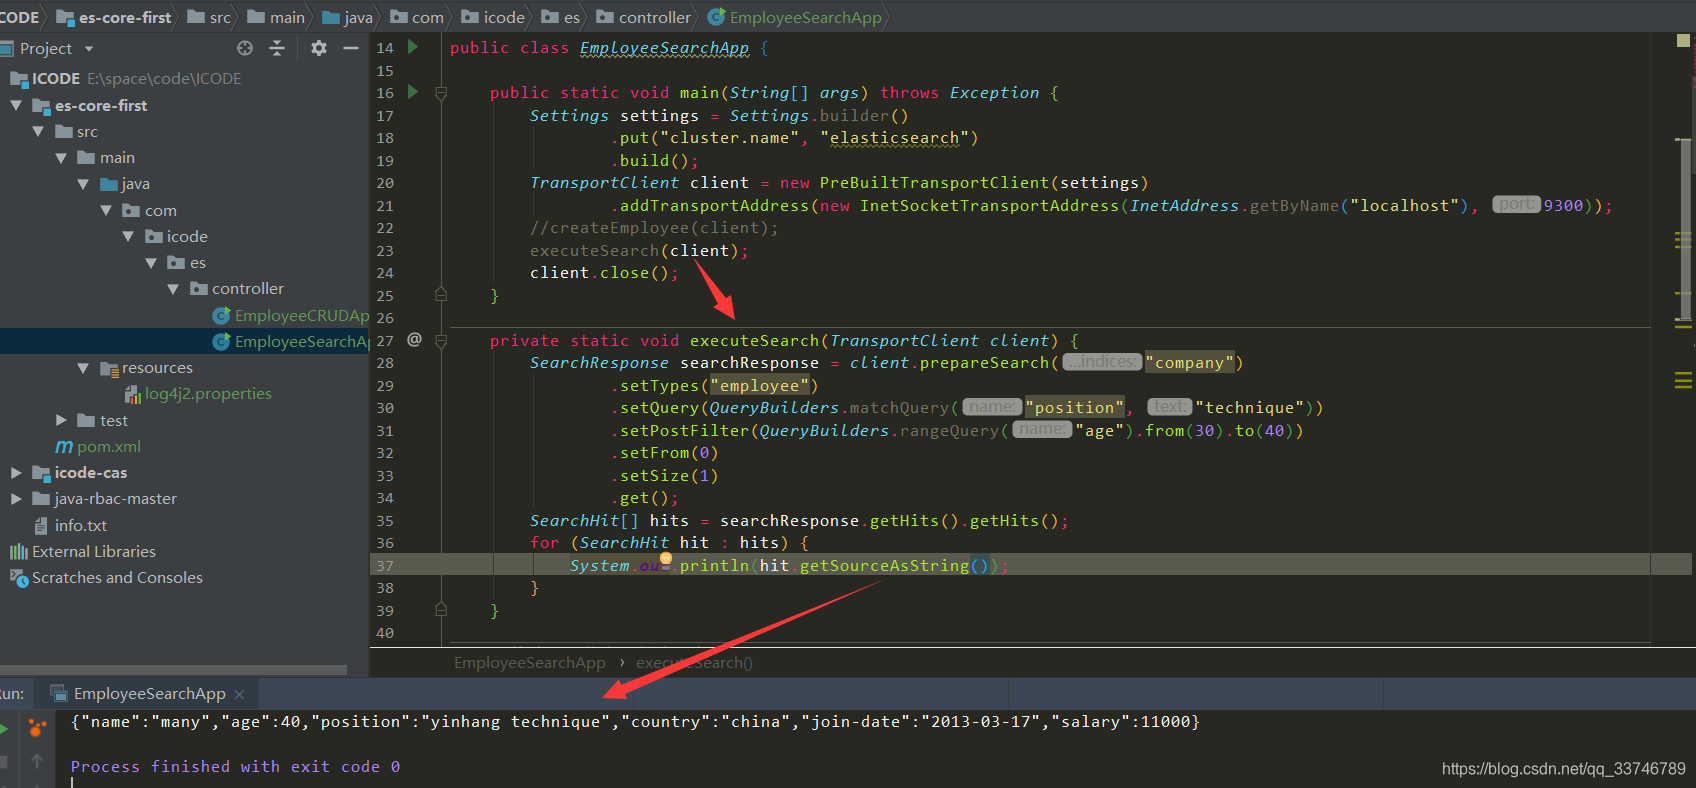Expand the test folder

[x=61, y=420]
